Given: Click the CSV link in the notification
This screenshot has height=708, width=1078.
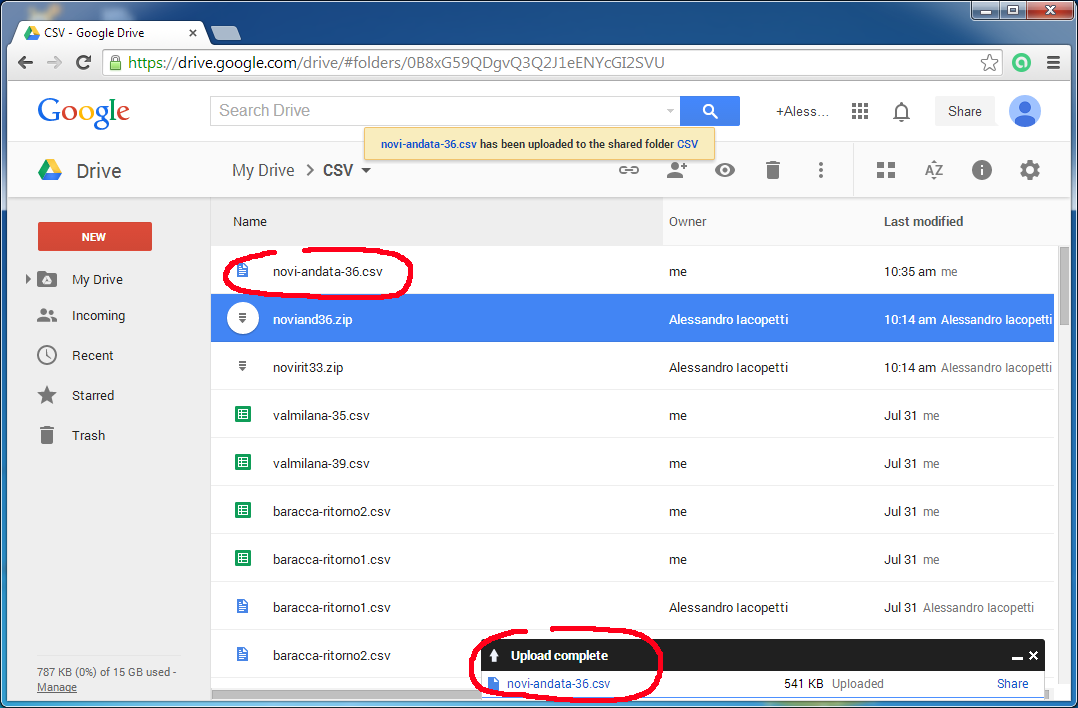Looking at the screenshot, I should click(688, 144).
